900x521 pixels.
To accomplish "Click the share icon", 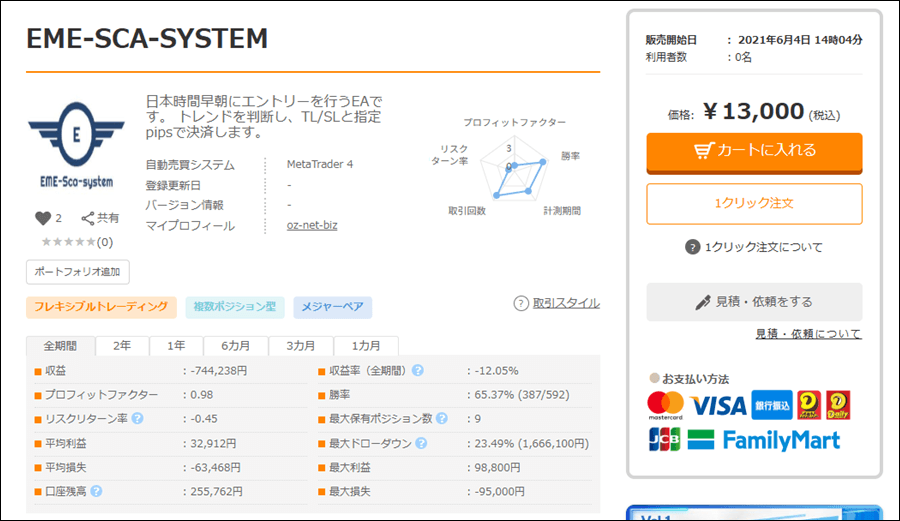I will tap(88, 218).
